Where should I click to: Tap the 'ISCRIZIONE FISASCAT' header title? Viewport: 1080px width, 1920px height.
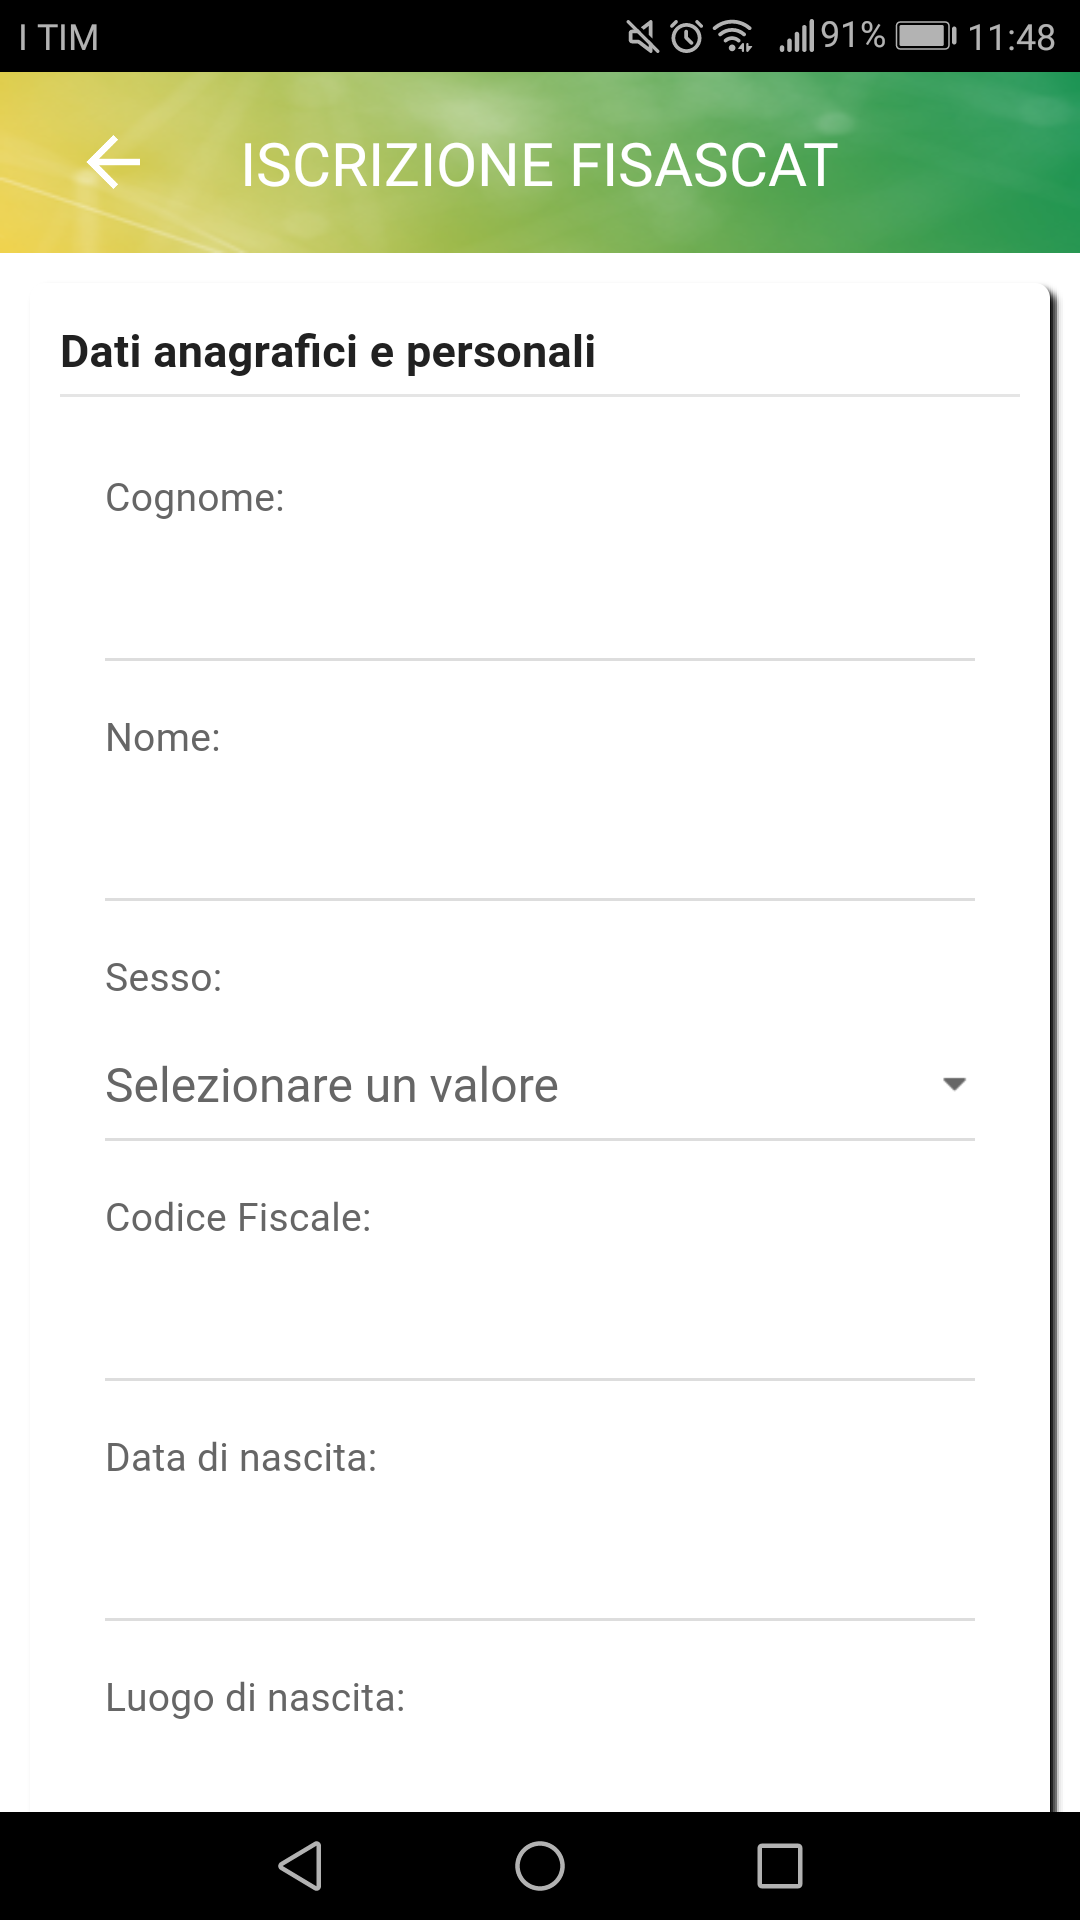click(539, 165)
